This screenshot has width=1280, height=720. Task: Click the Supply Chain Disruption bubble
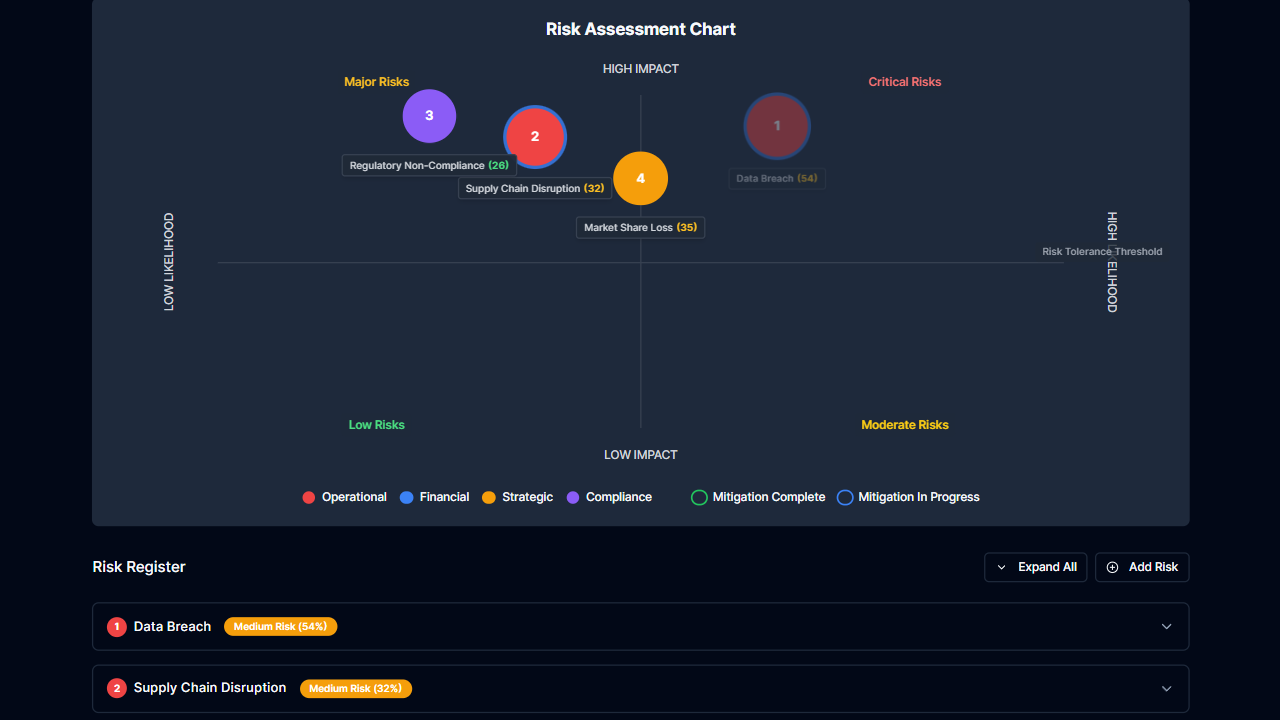[x=535, y=136]
